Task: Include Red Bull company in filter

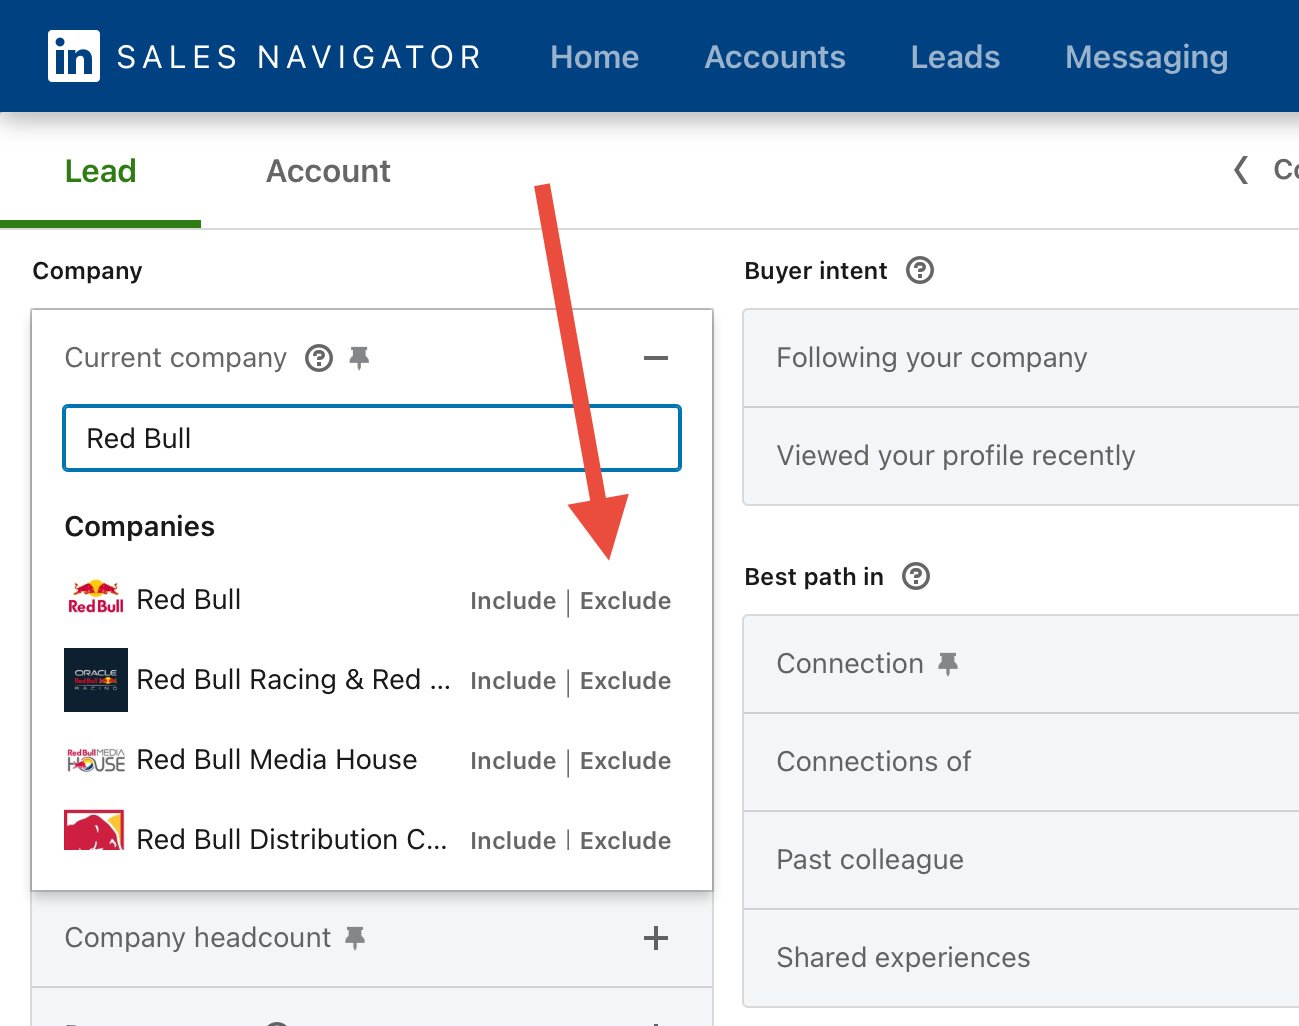Action: (513, 601)
